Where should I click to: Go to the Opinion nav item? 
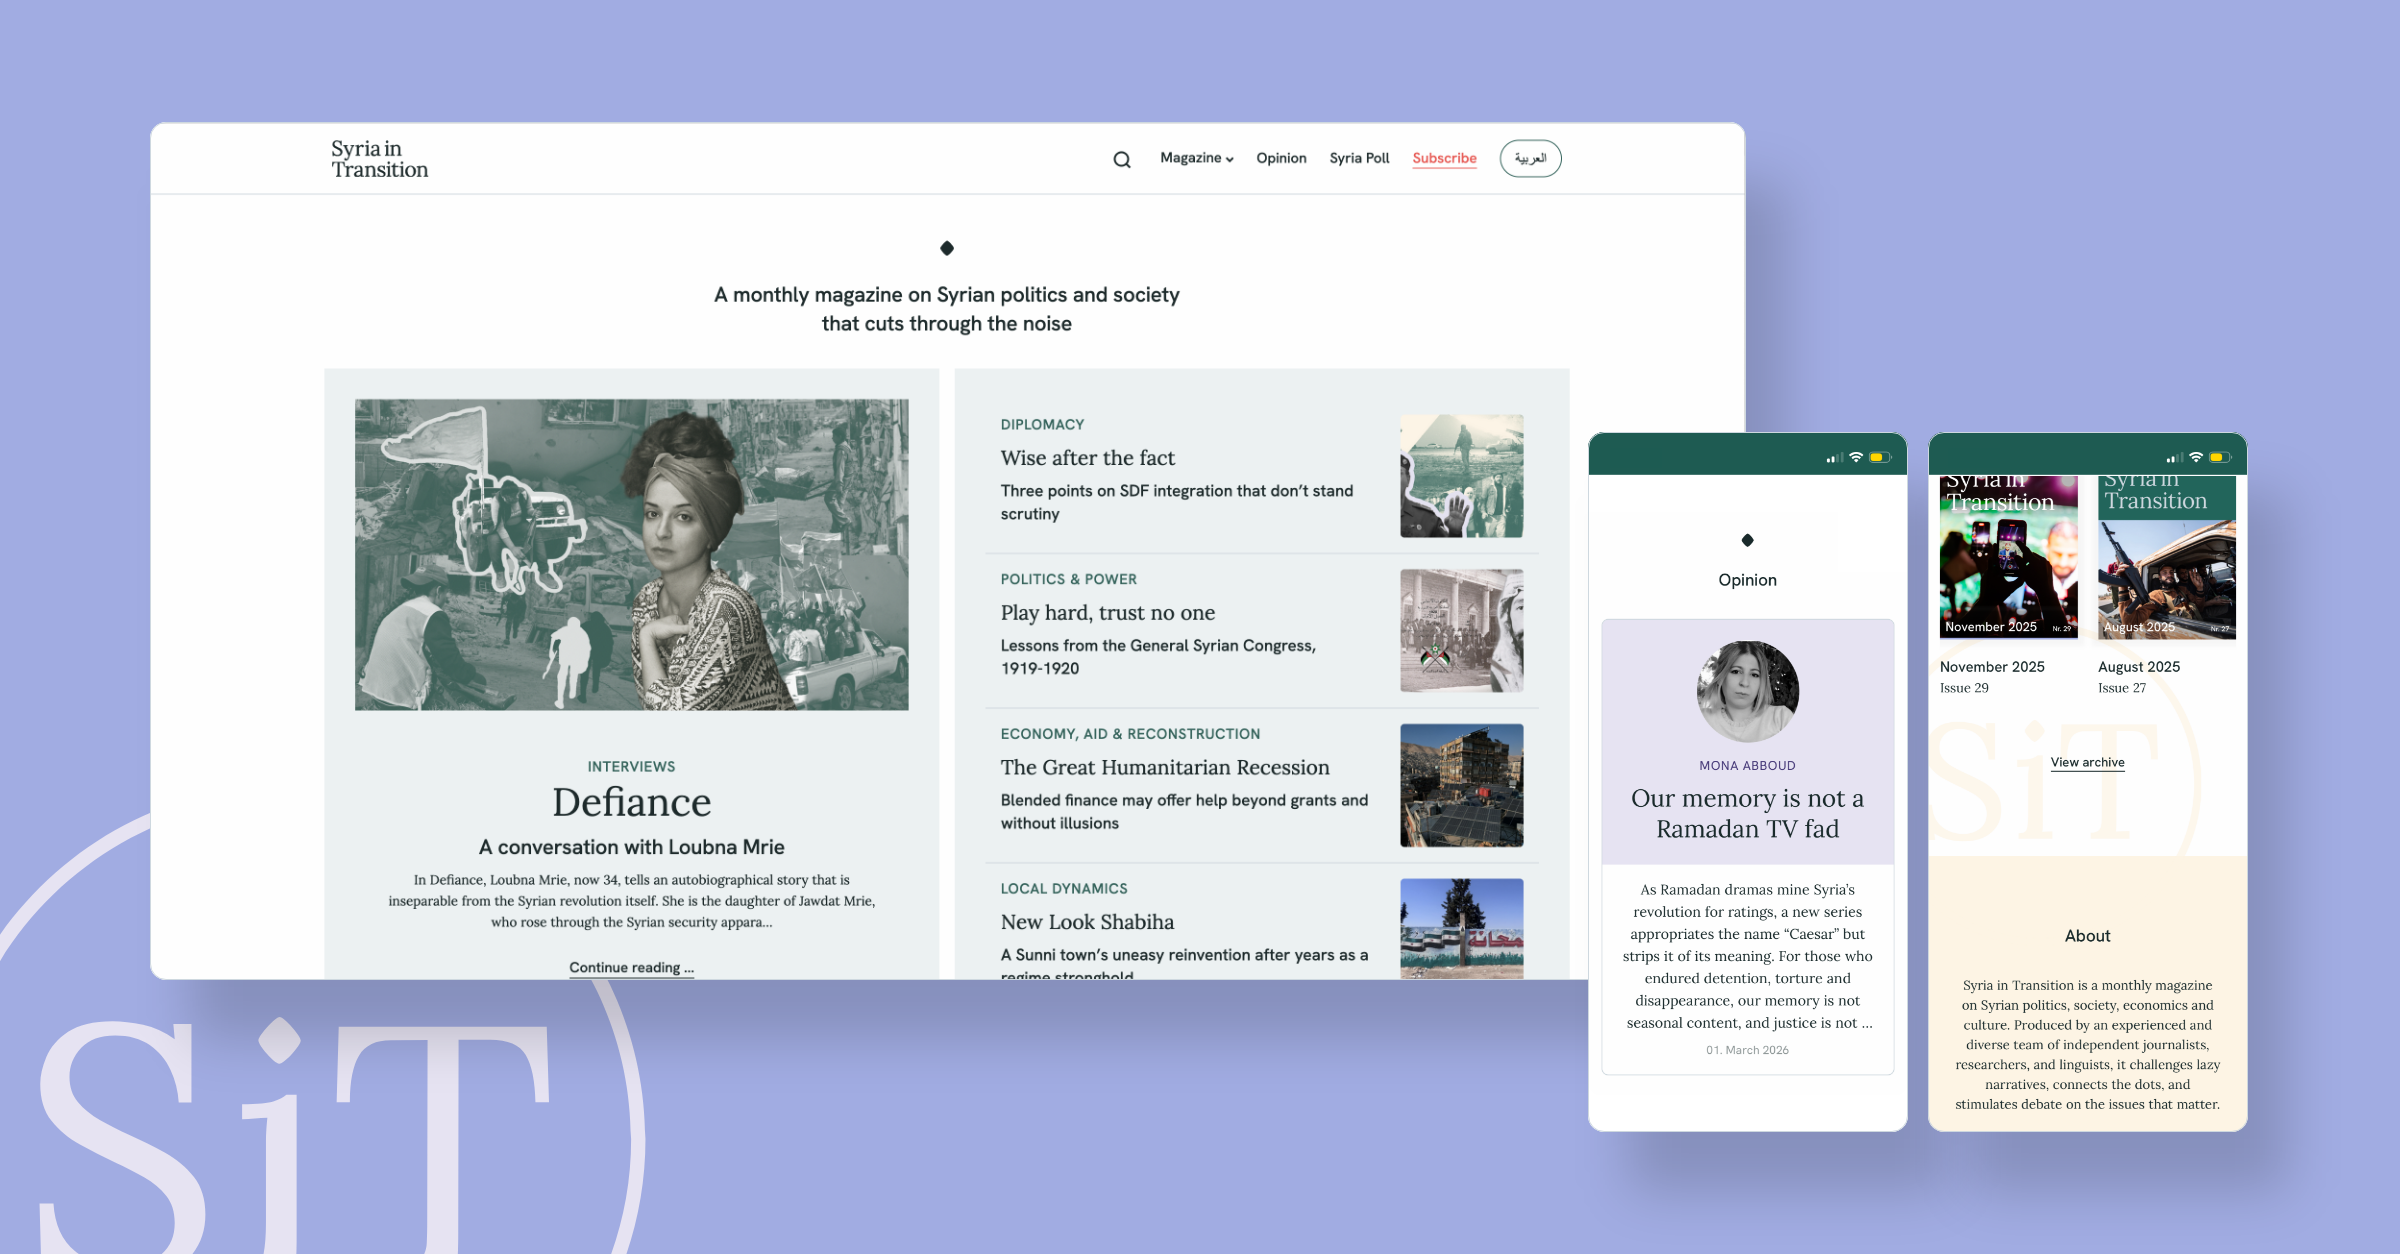1281,158
